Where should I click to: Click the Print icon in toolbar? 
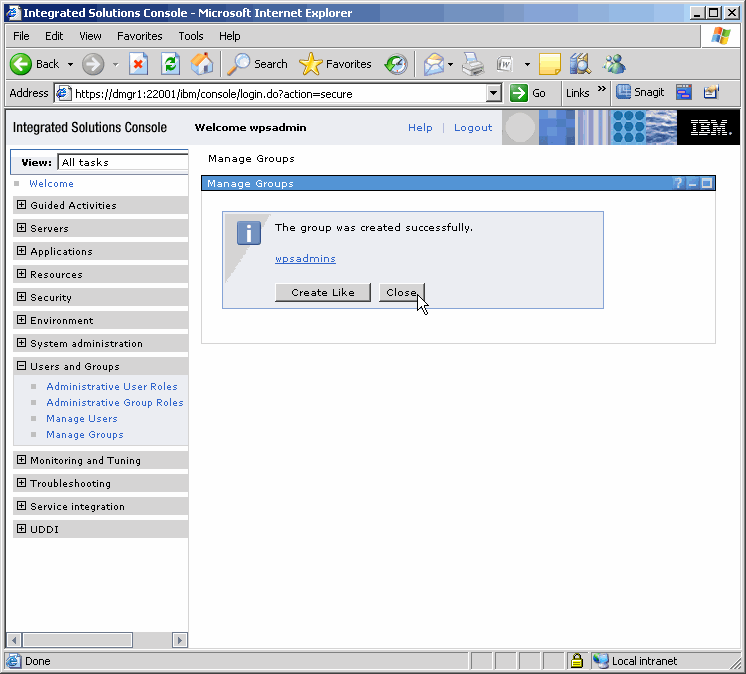pos(473,64)
